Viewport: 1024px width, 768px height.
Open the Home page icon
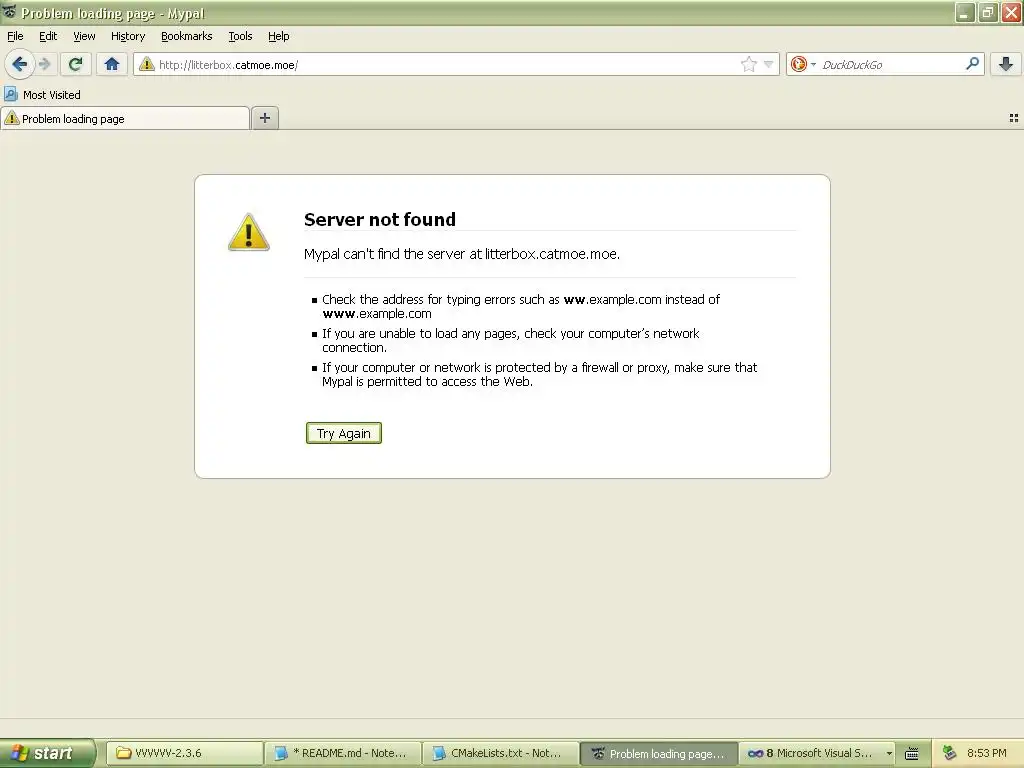coord(112,64)
